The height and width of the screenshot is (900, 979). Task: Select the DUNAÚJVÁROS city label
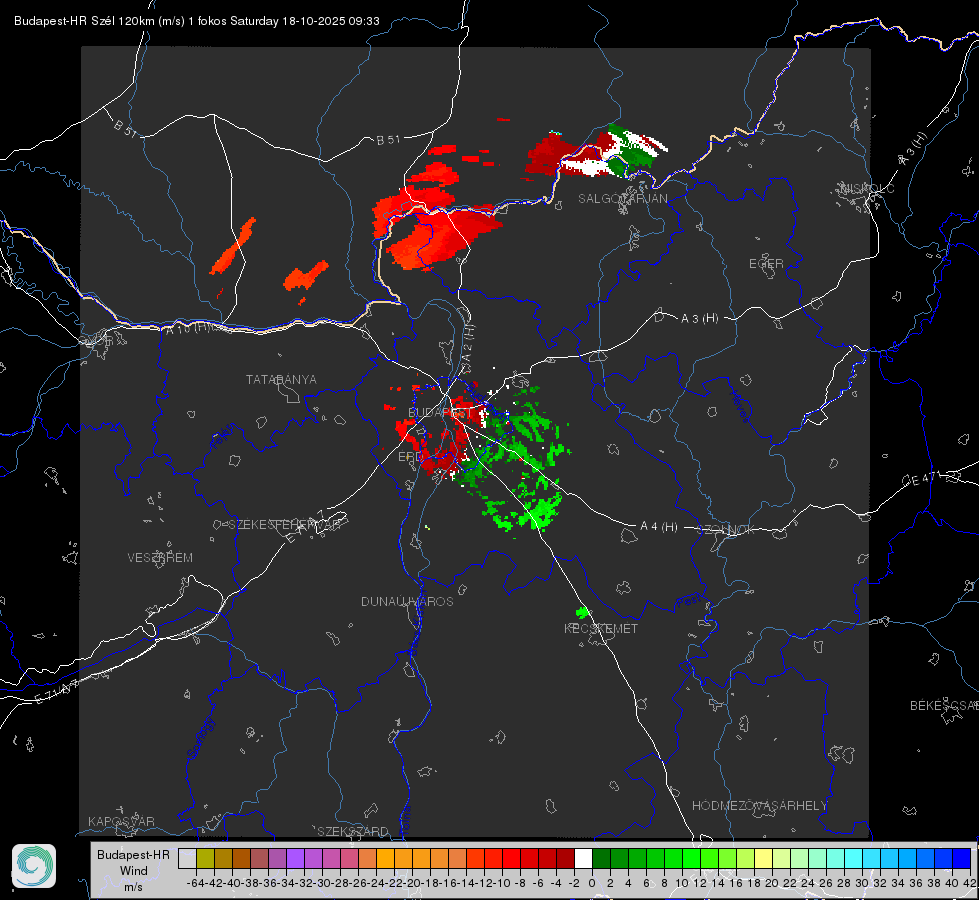point(407,601)
